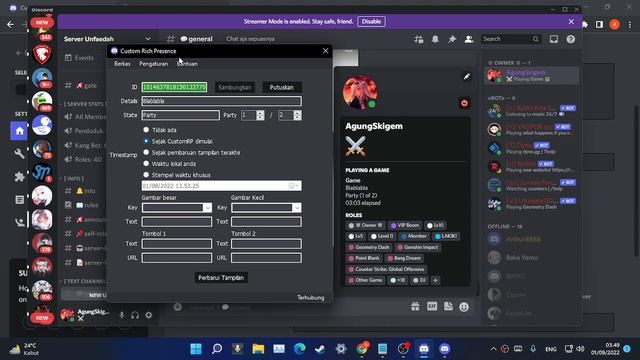Open the gift icon in chat bar
This screenshot has width=640, height=360.
tap(415, 307)
